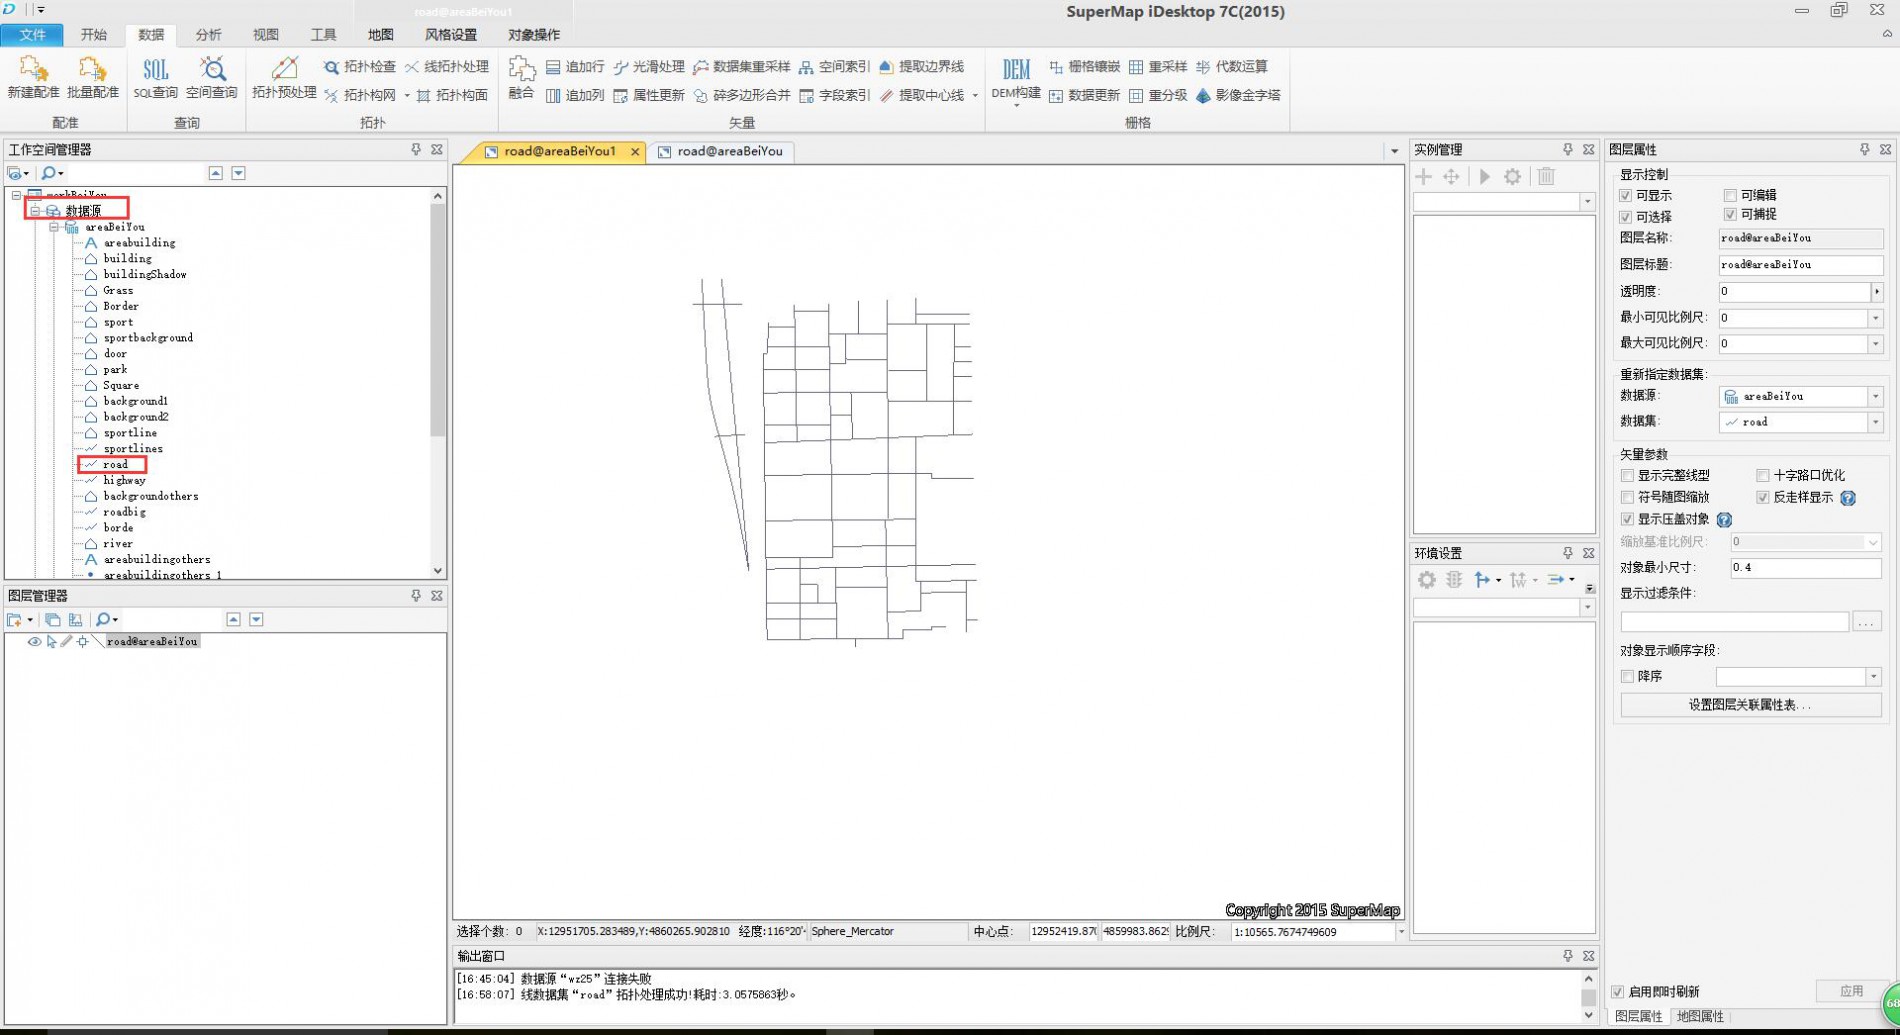Open the scale 比例尺 dropdown arrow
The height and width of the screenshot is (1035, 1900).
click(1400, 932)
